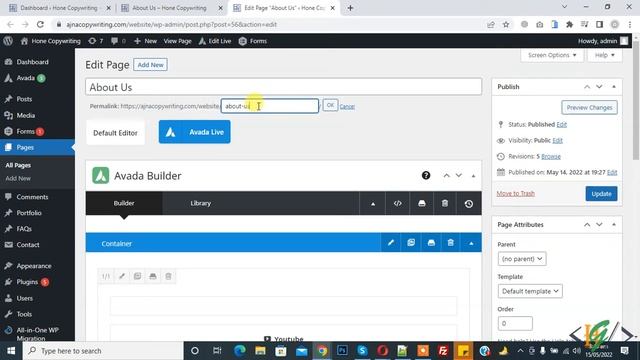Viewport: 640px width, 360px height.
Task: Delete the column with the trash icon
Action: tap(168, 276)
